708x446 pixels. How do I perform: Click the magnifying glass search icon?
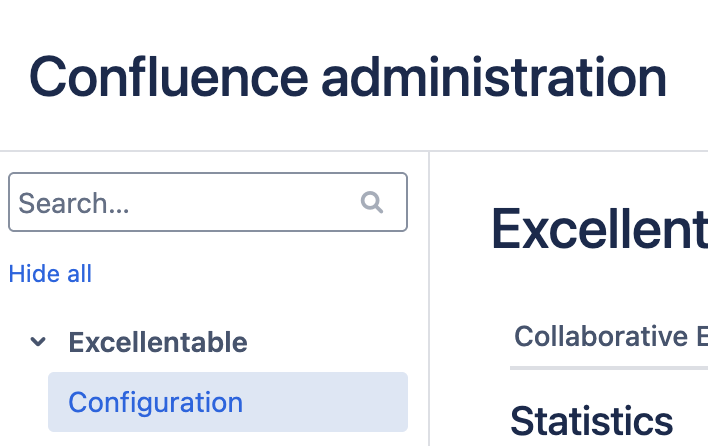(372, 202)
